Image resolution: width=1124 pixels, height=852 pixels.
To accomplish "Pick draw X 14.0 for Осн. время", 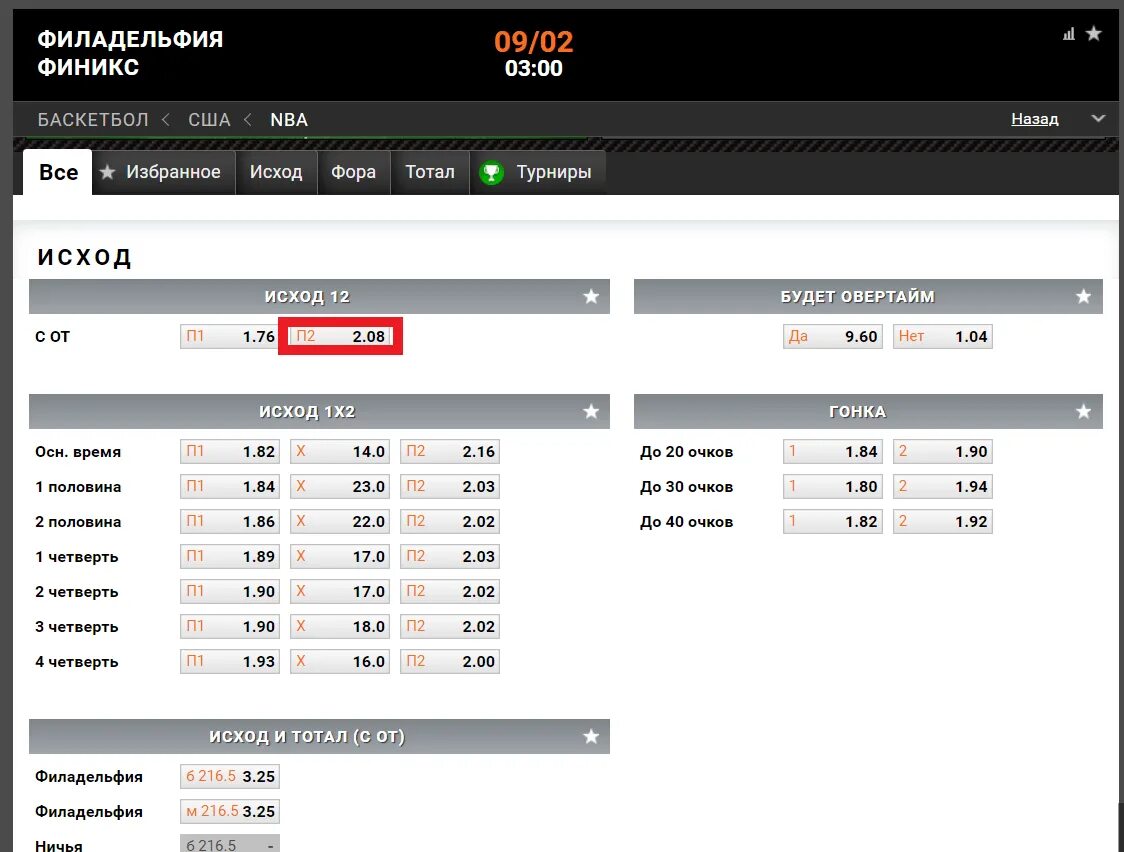I will point(340,451).
